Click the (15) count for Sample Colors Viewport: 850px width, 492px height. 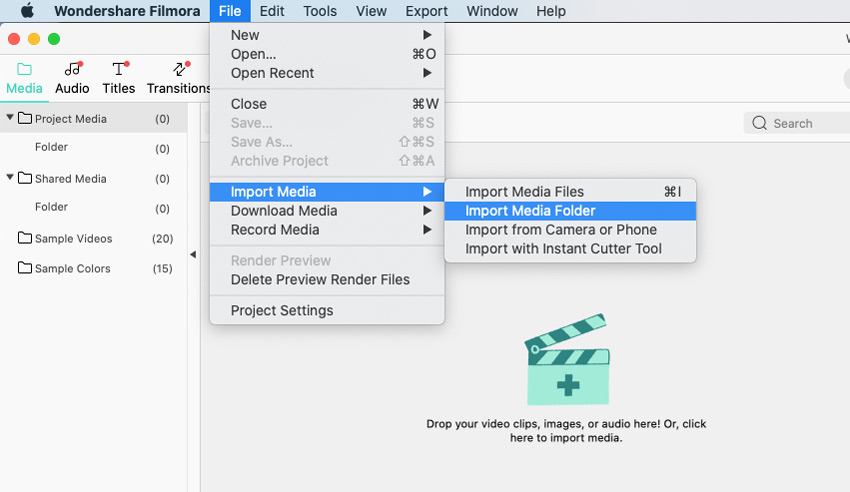click(162, 268)
